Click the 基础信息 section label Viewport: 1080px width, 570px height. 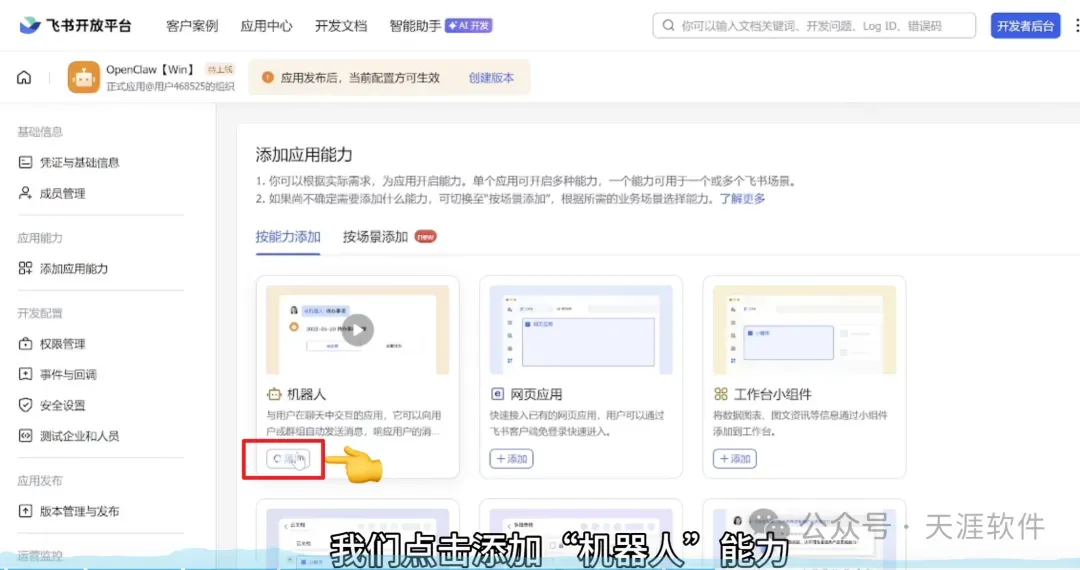(x=40, y=131)
